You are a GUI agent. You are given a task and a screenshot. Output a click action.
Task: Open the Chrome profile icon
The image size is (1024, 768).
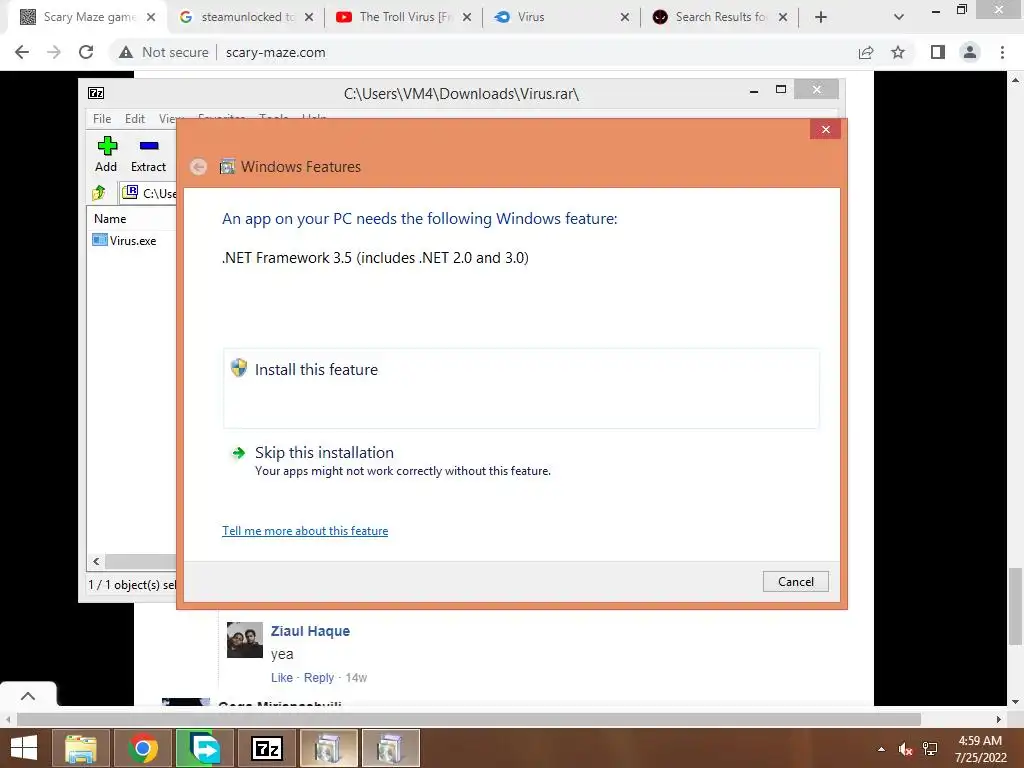click(970, 52)
